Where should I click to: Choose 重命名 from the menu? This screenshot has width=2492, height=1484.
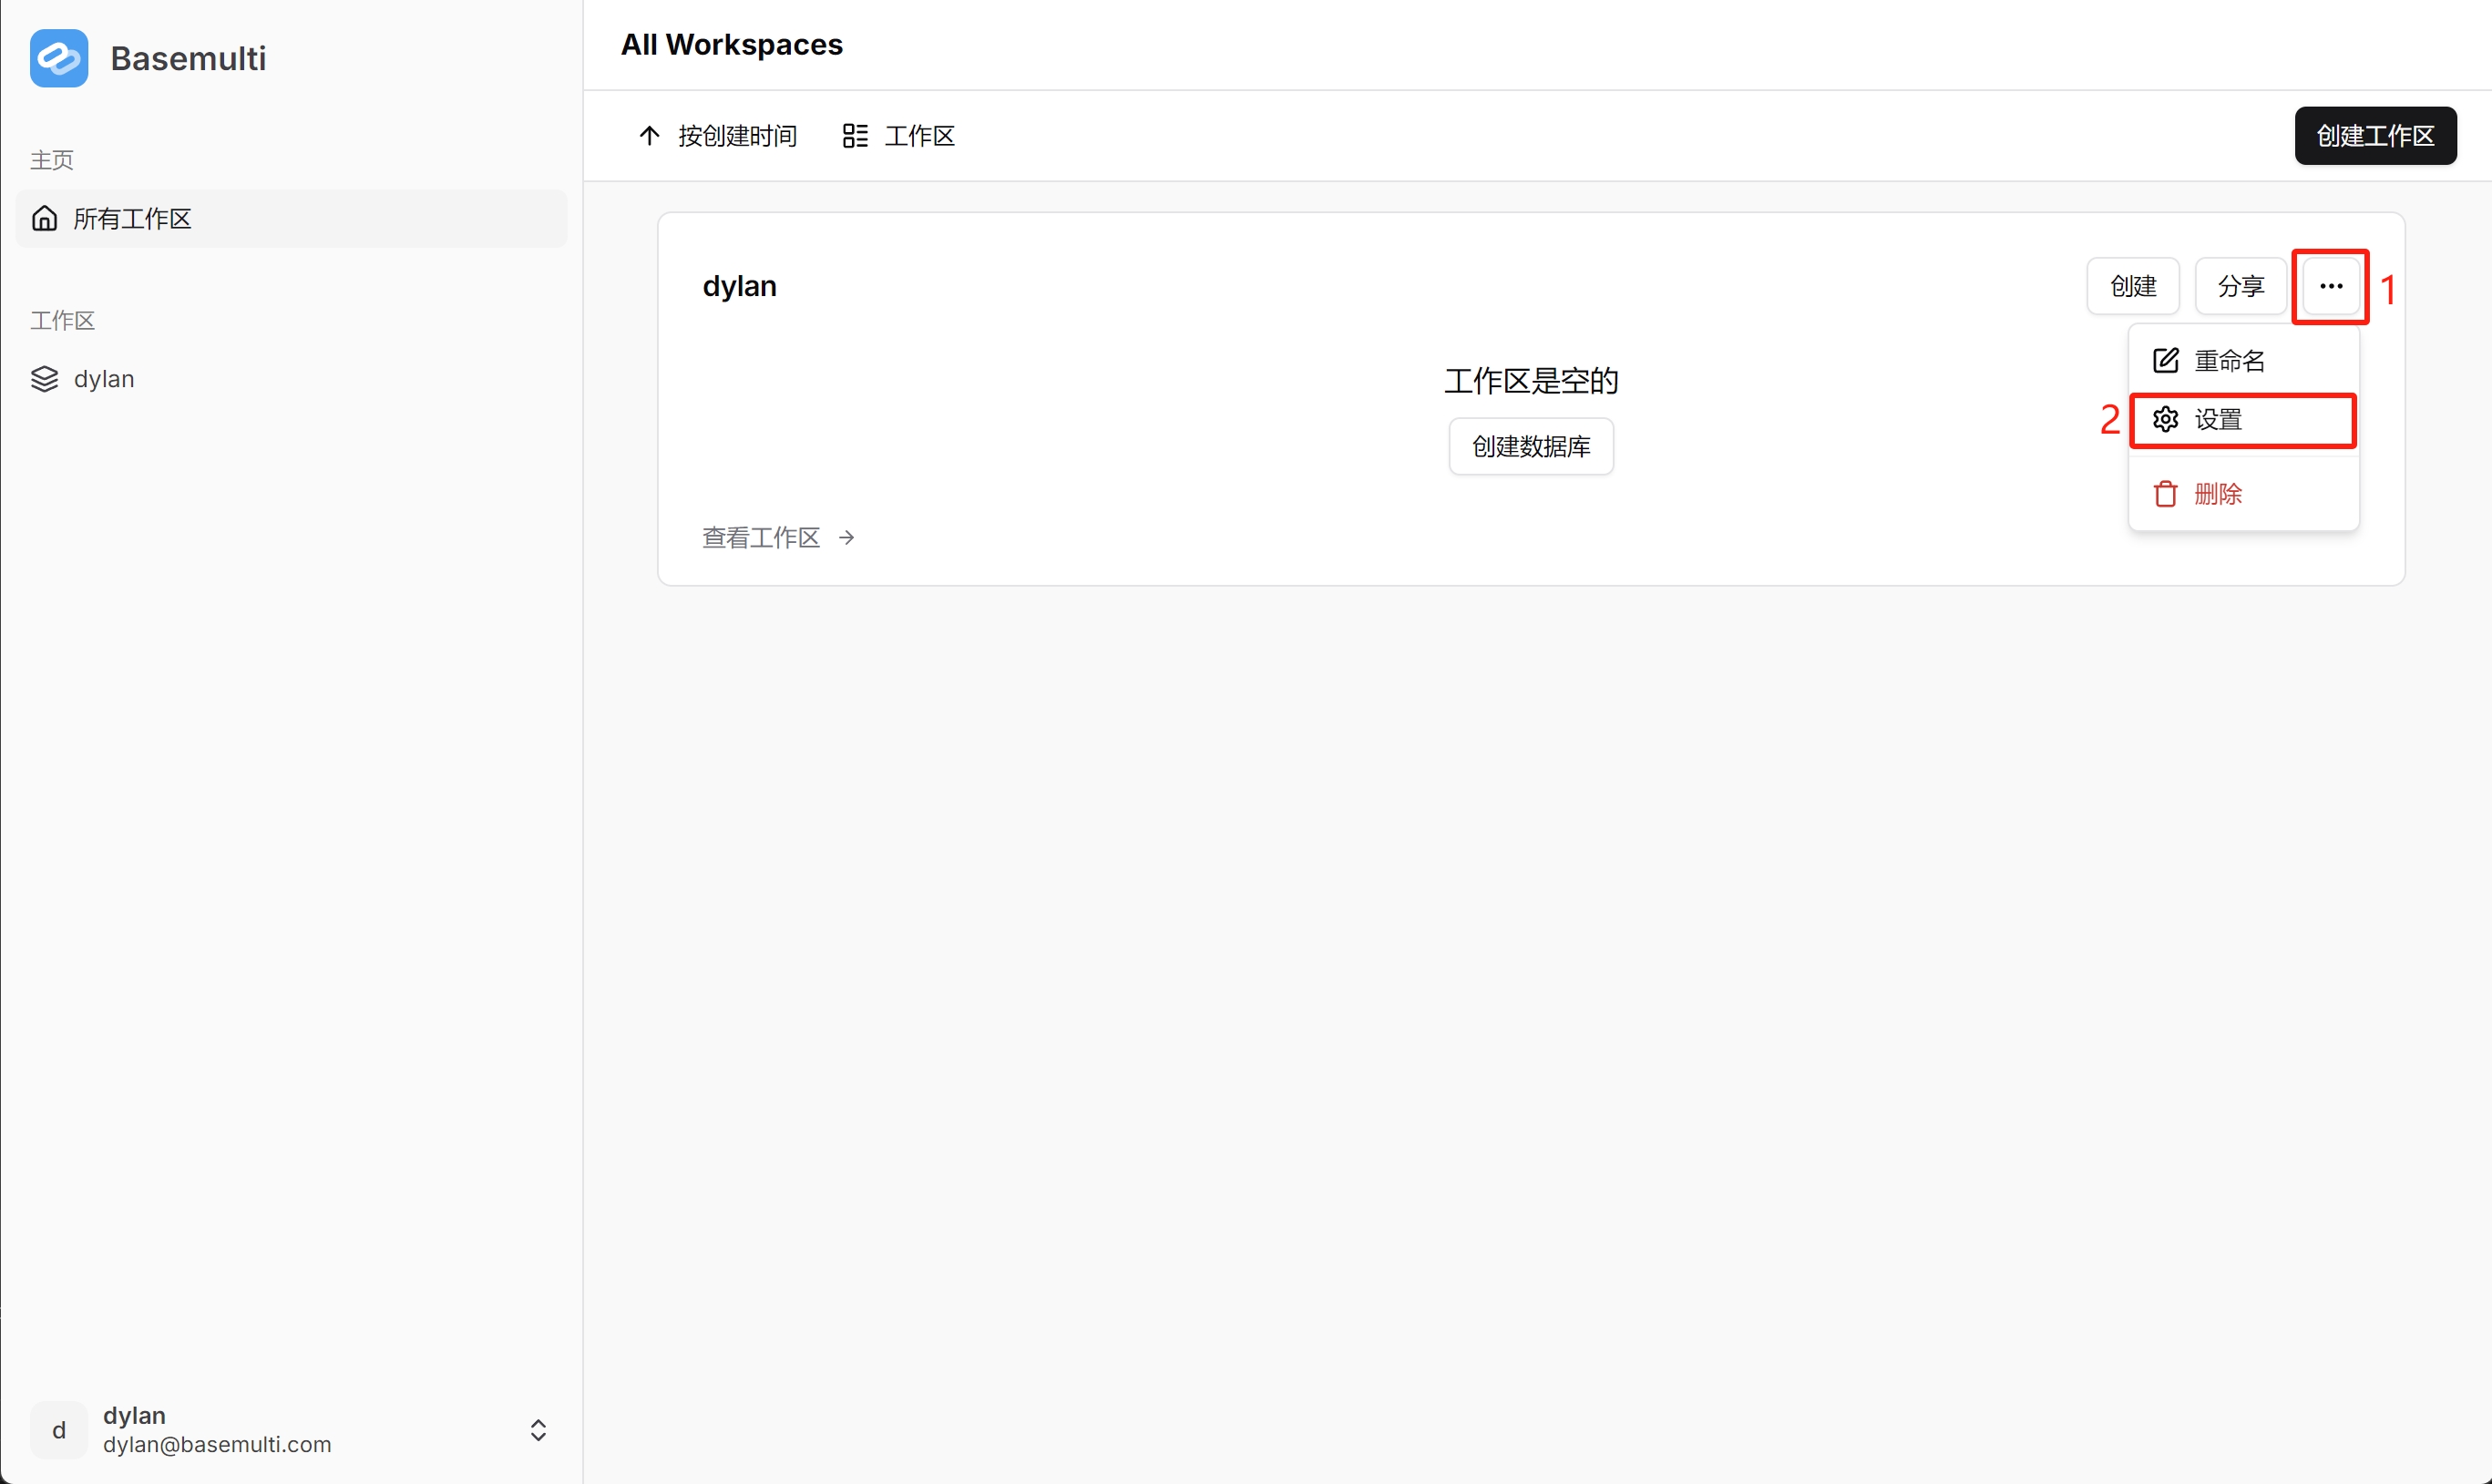pyautogui.click(x=2244, y=361)
